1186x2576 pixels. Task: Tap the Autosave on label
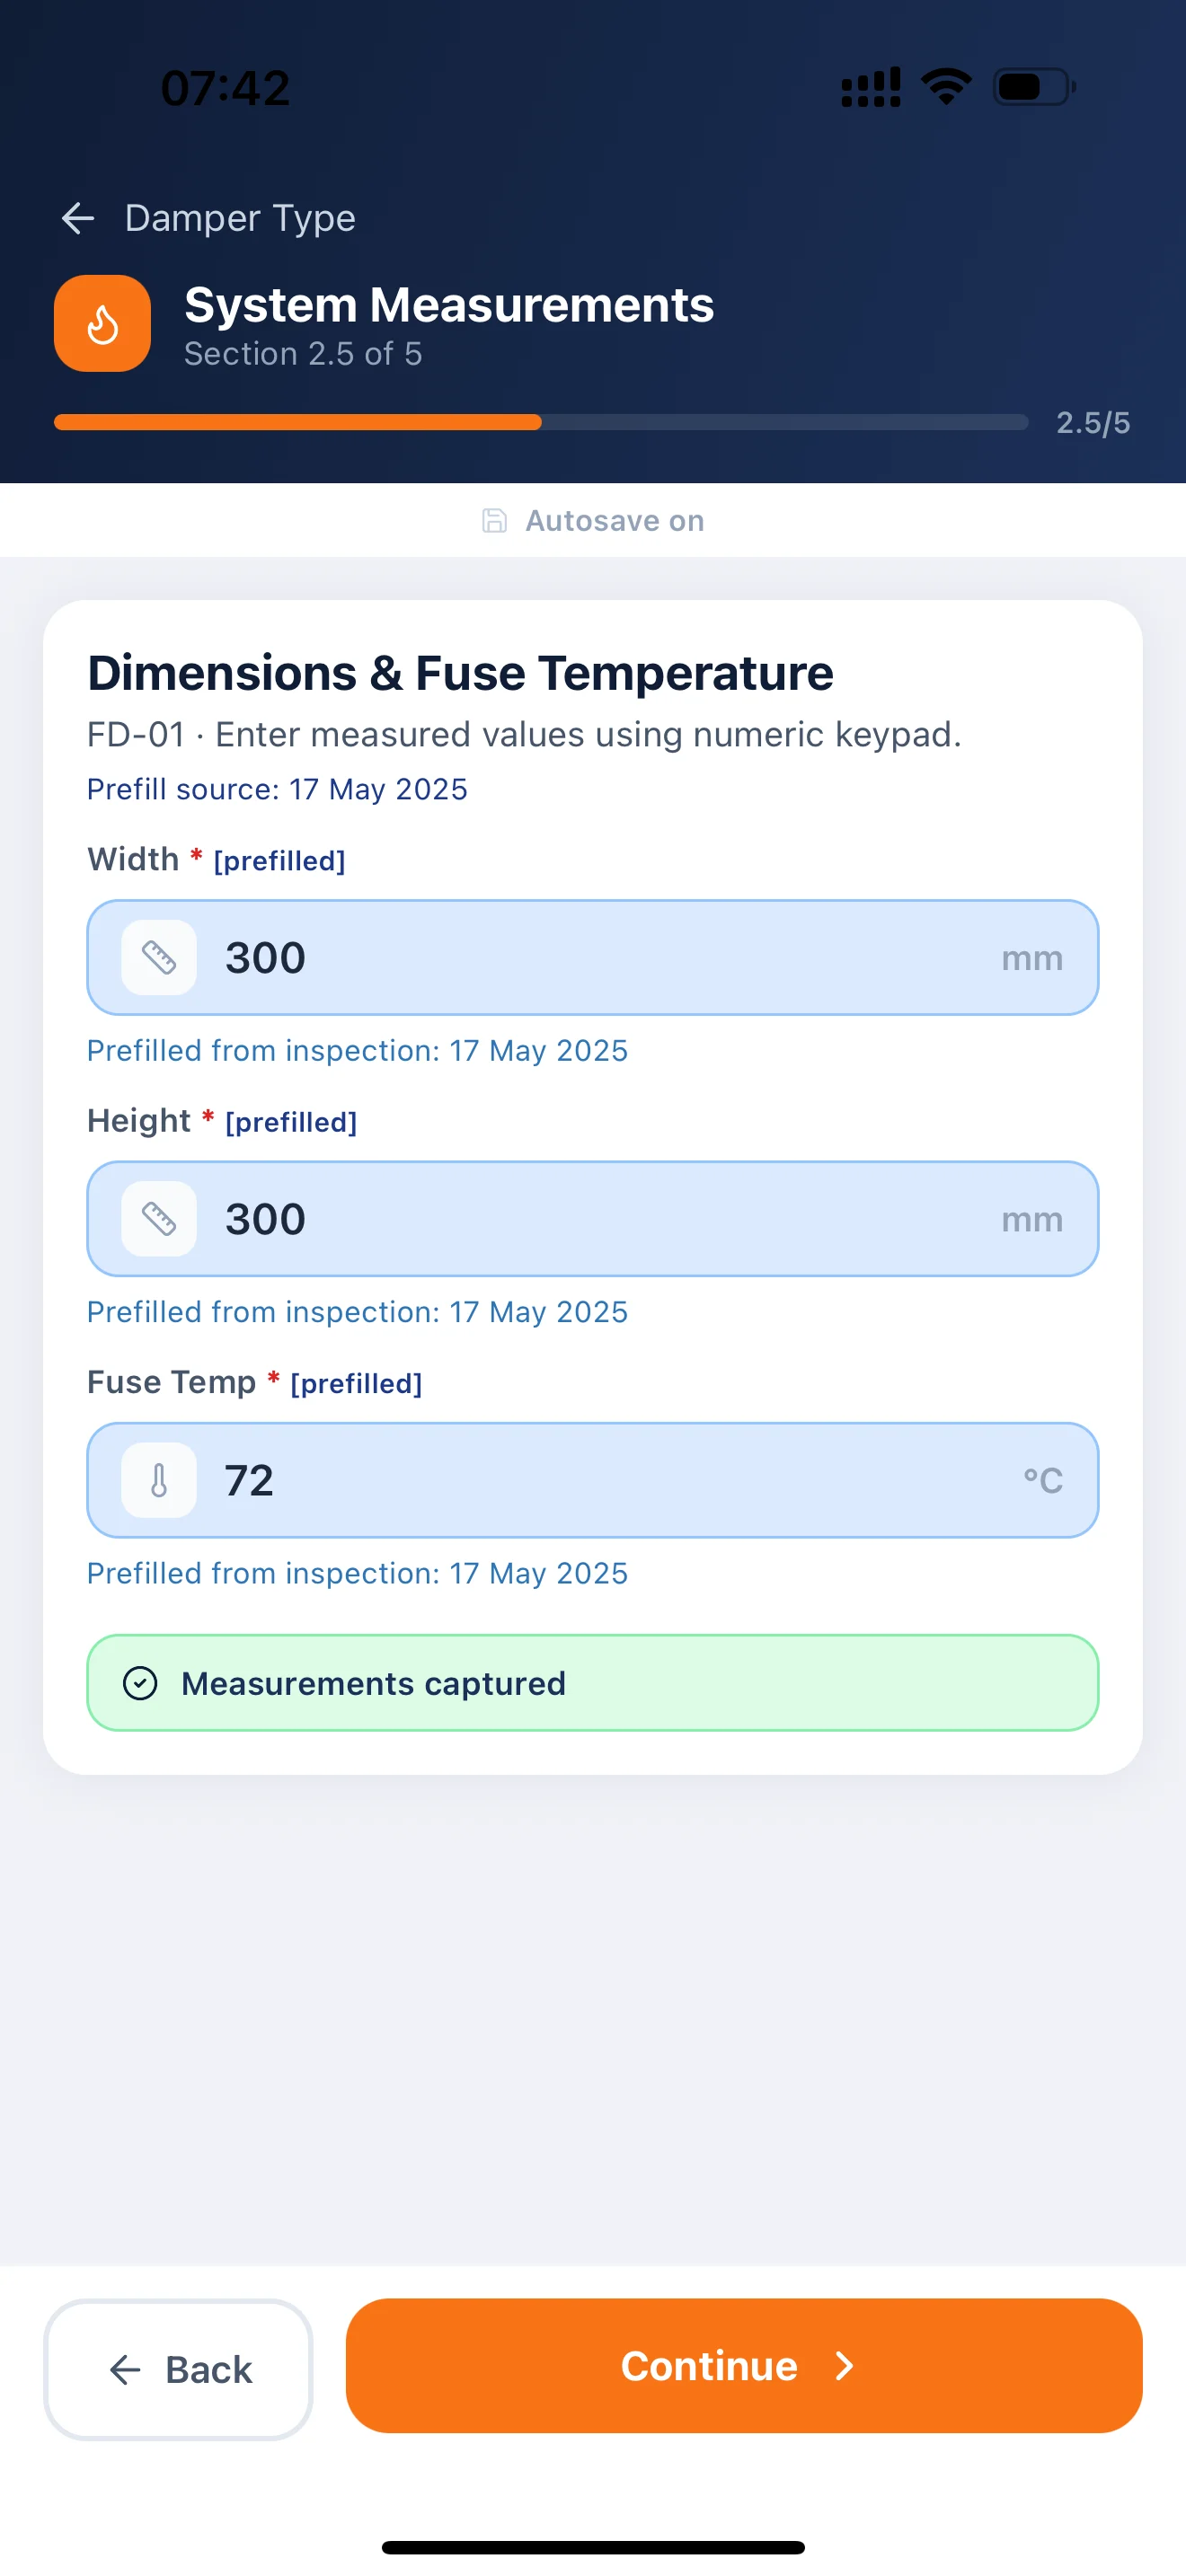click(614, 520)
